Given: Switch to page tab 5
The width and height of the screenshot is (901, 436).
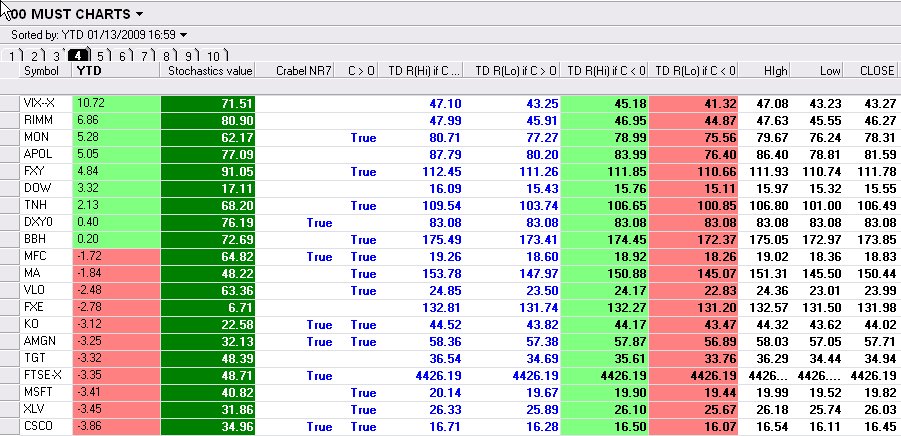Looking at the screenshot, I should pos(101,56).
